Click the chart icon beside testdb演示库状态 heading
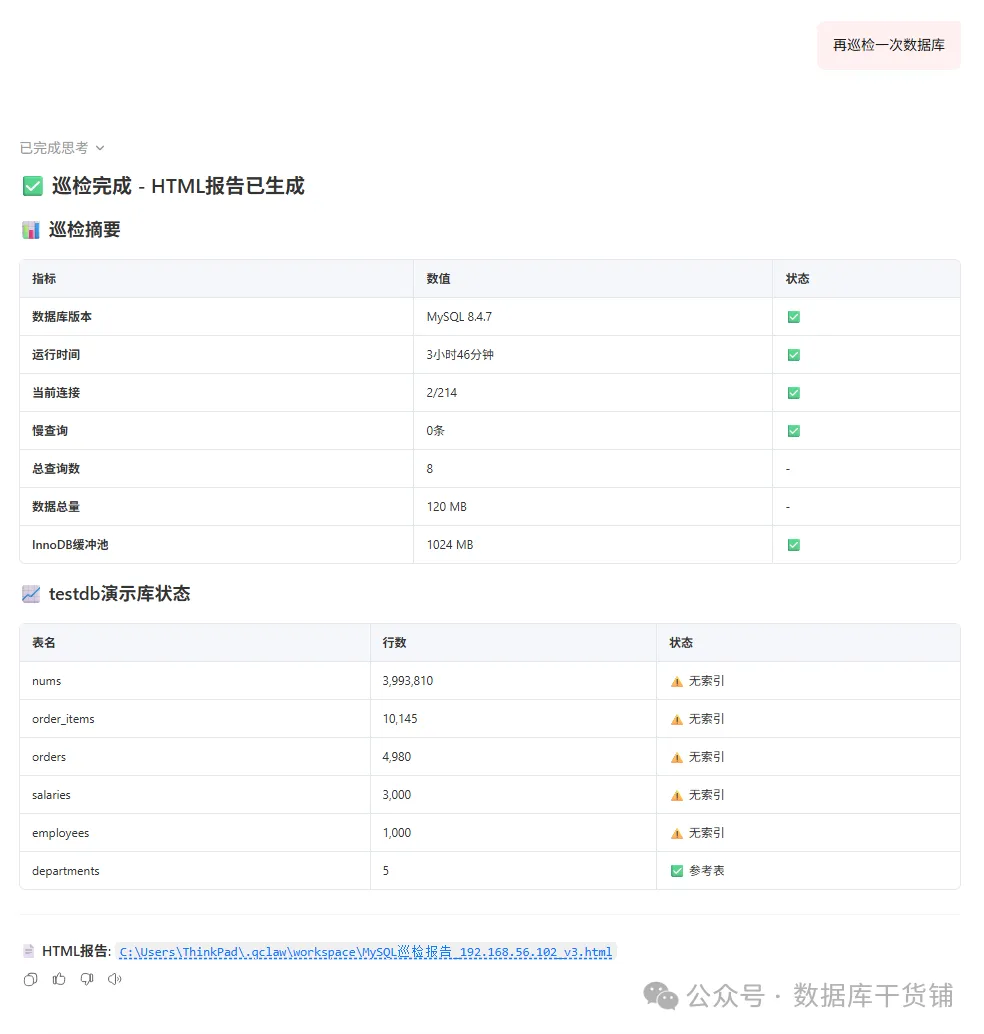Viewport: 984px width, 1034px height. click(30, 593)
